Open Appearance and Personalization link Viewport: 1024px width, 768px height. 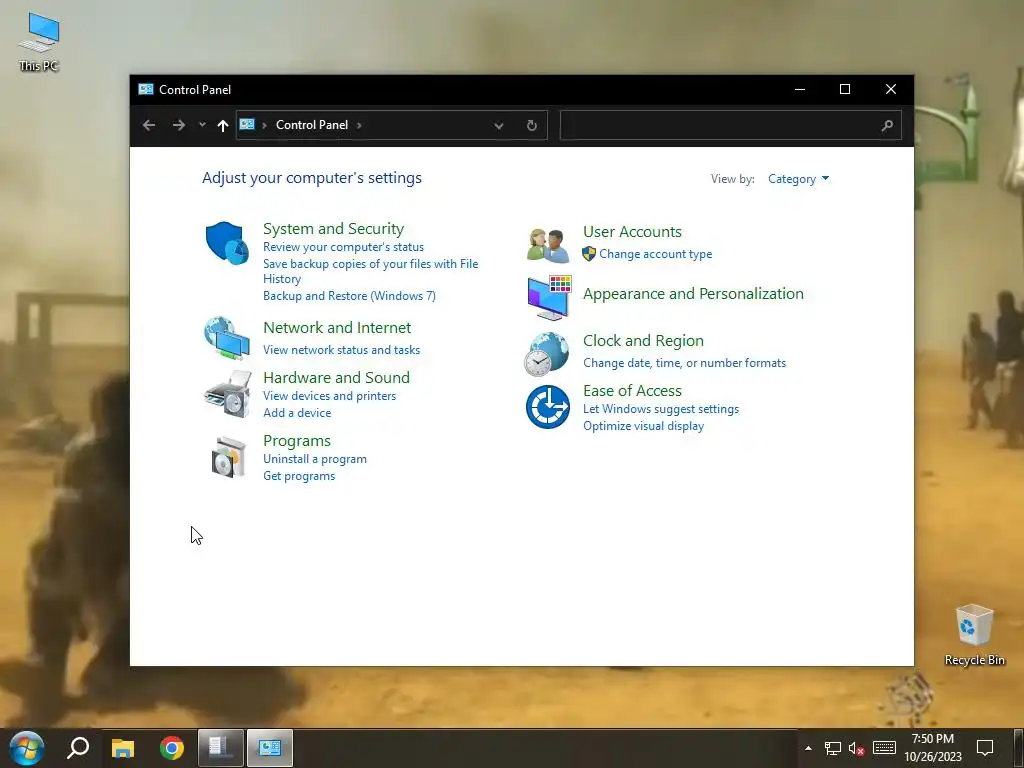693,294
